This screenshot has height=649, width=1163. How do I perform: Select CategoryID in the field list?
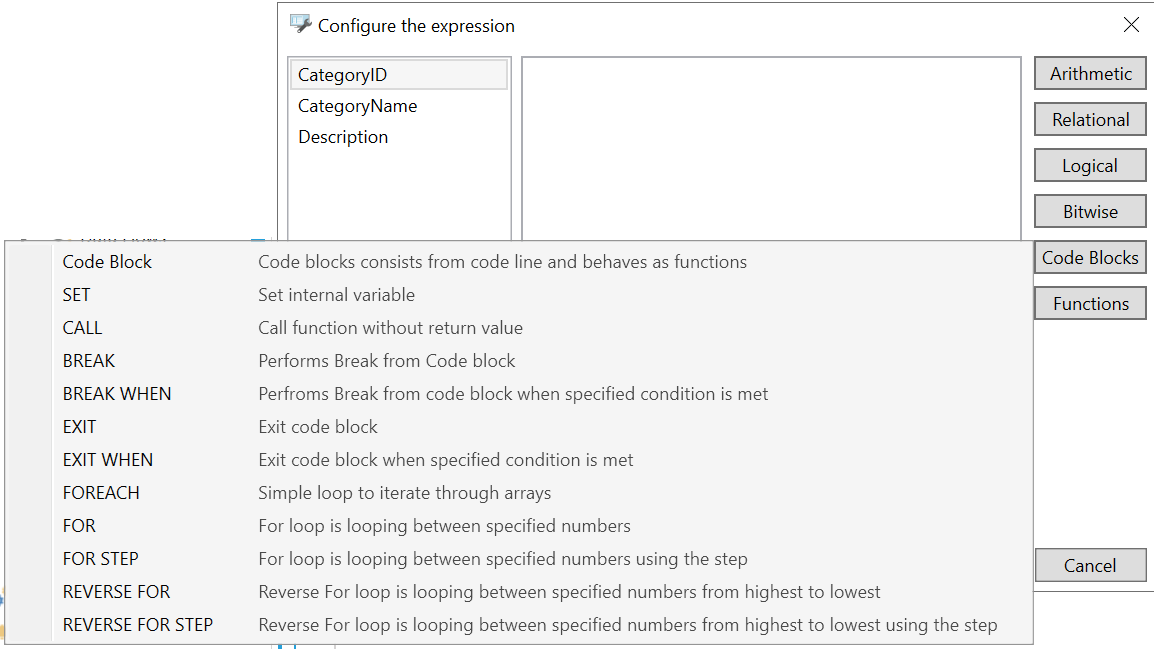pyautogui.click(x=342, y=75)
